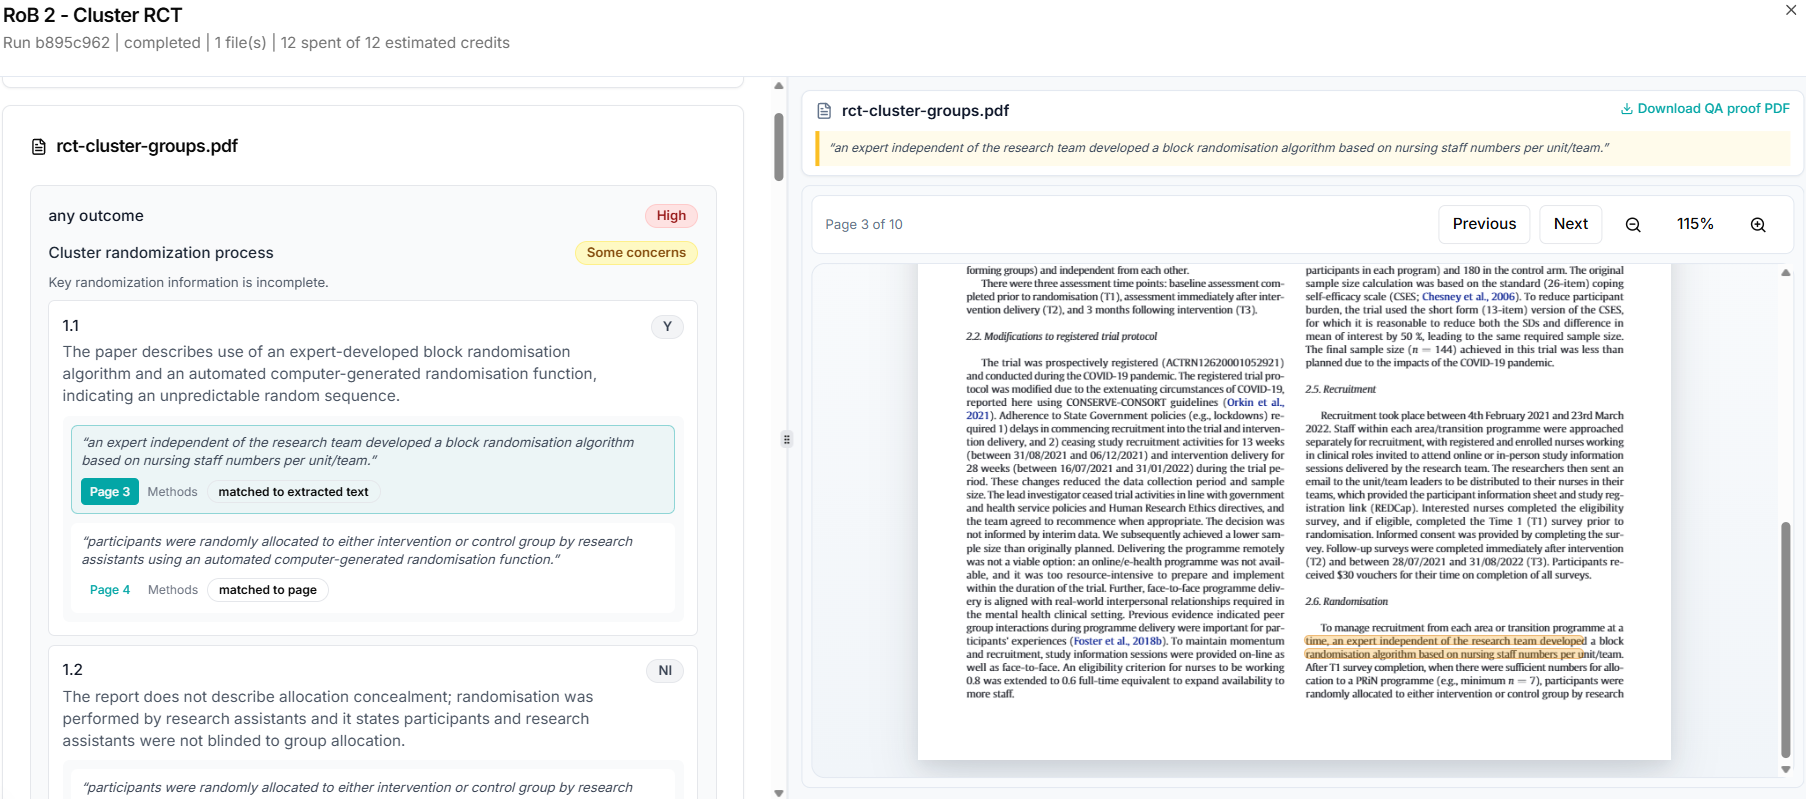Click the '2.5. Recruitment' section heading
Viewport: 1806px width, 799px height.
click(x=1340, y=390)
